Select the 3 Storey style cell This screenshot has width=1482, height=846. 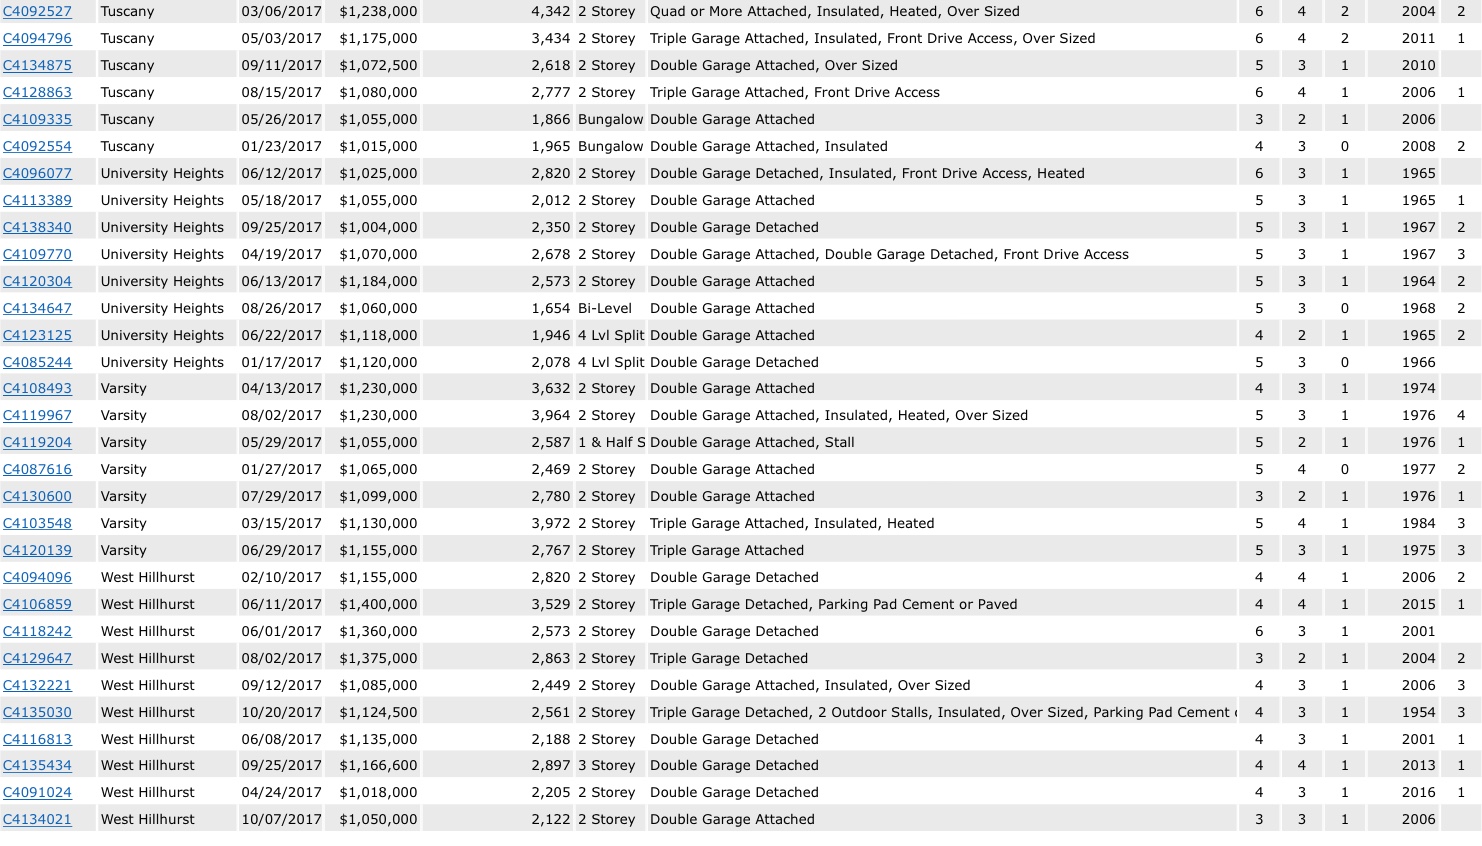coord(606,766)
